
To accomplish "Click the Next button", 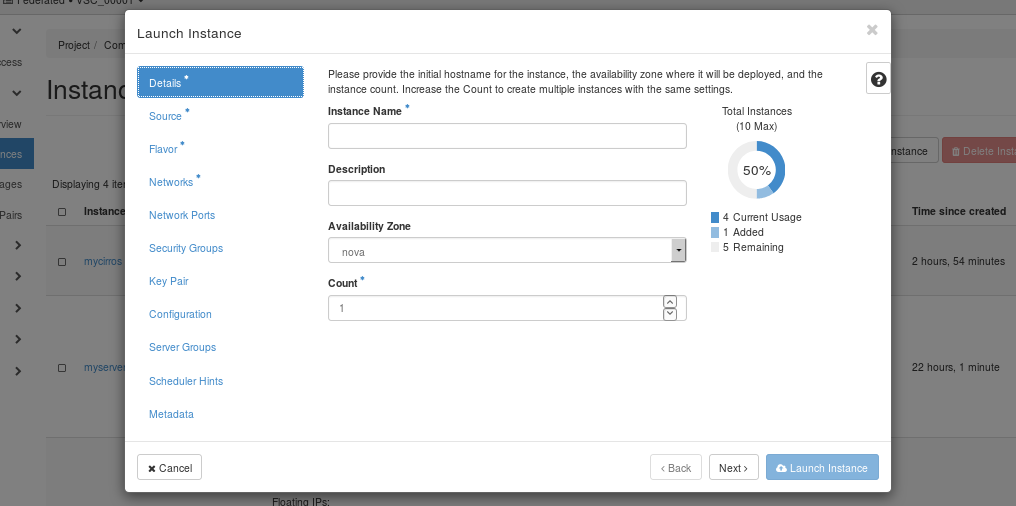I will (733, 468).
